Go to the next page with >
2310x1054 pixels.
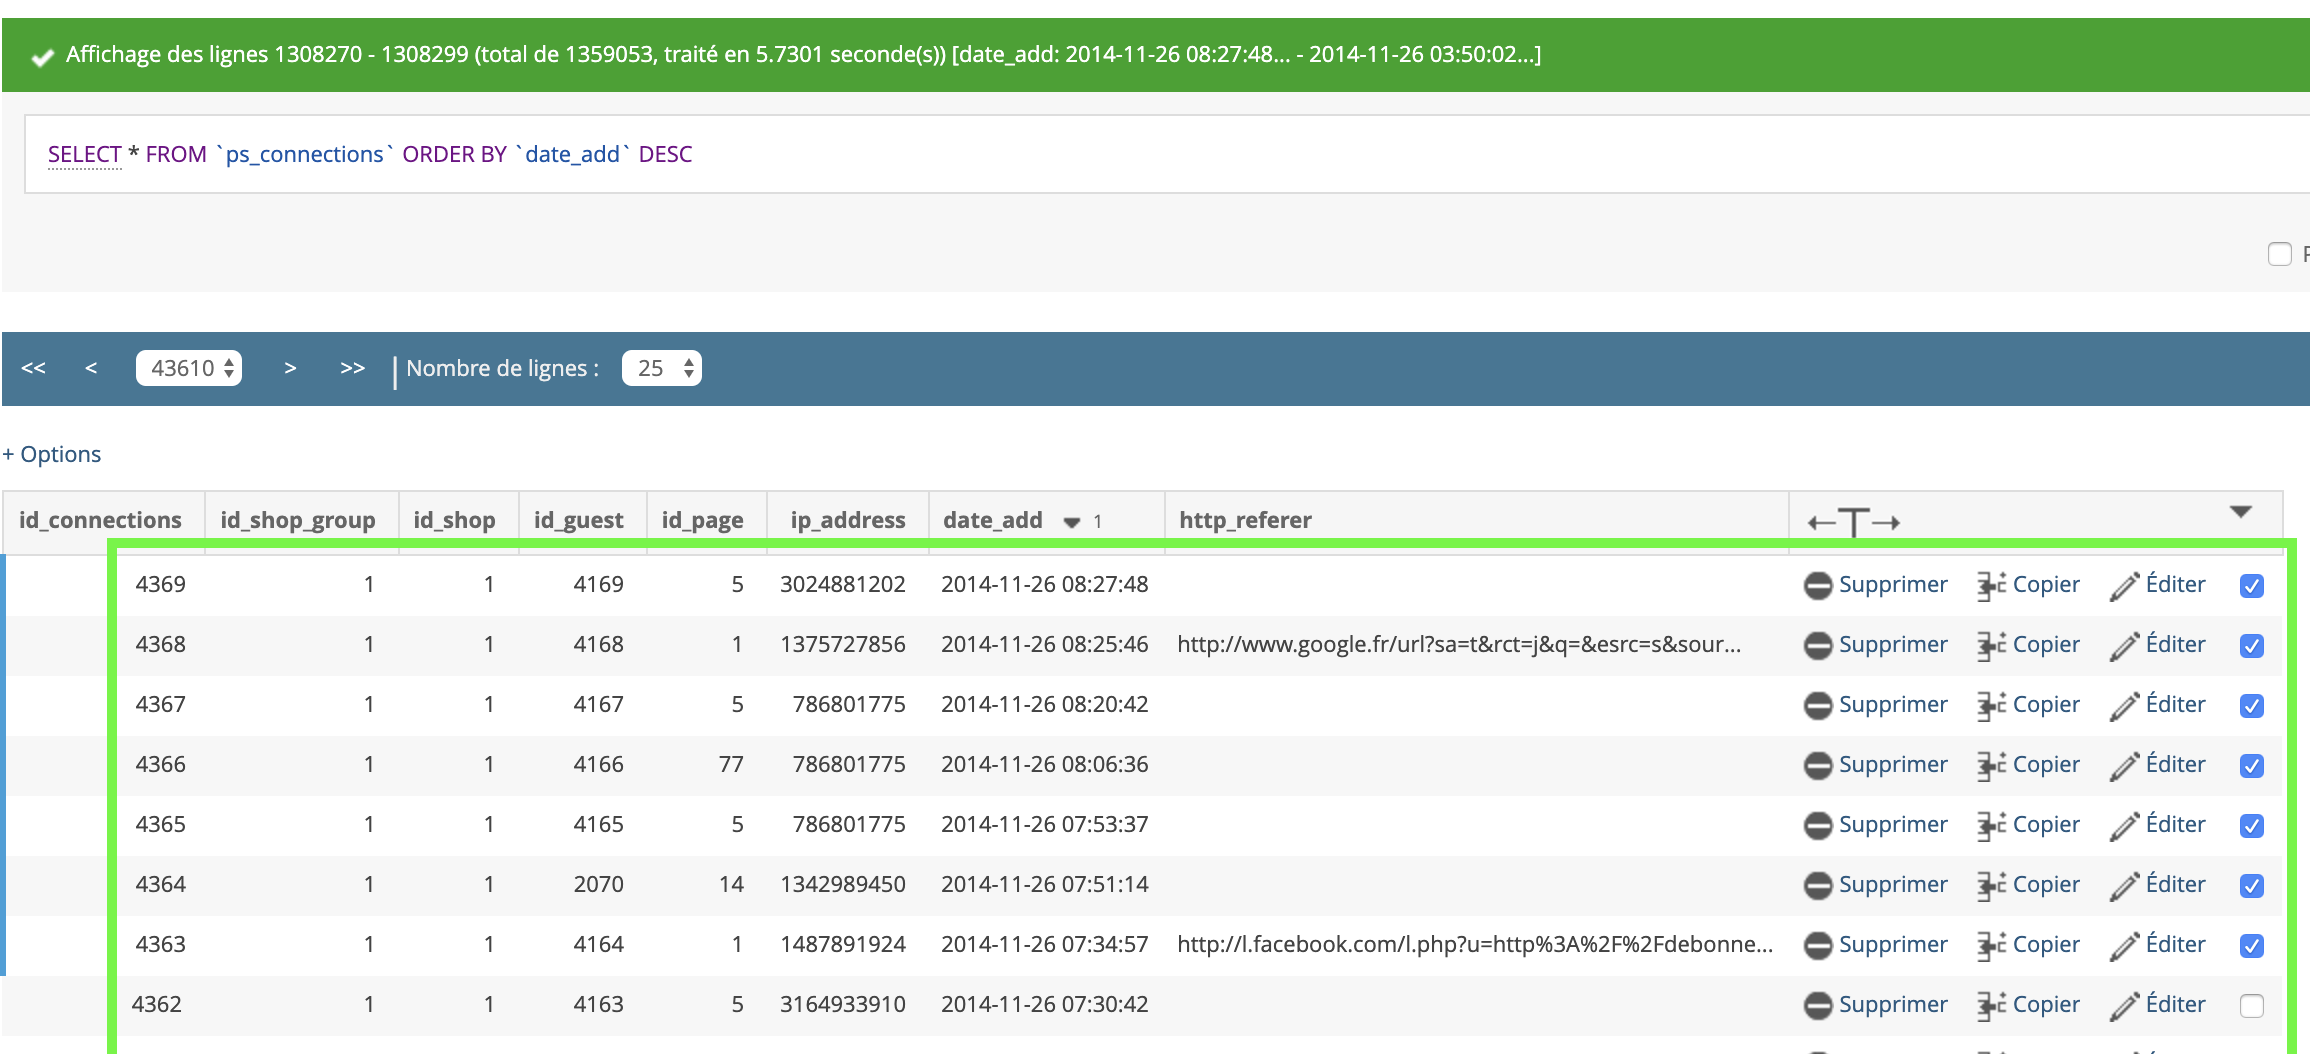click(290, 368)
